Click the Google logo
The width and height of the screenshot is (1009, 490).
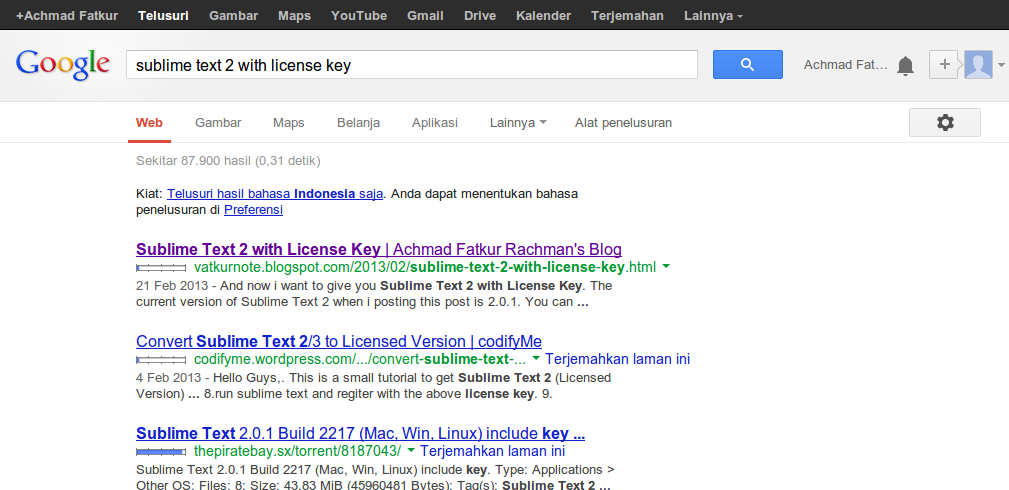click(62, 64)
